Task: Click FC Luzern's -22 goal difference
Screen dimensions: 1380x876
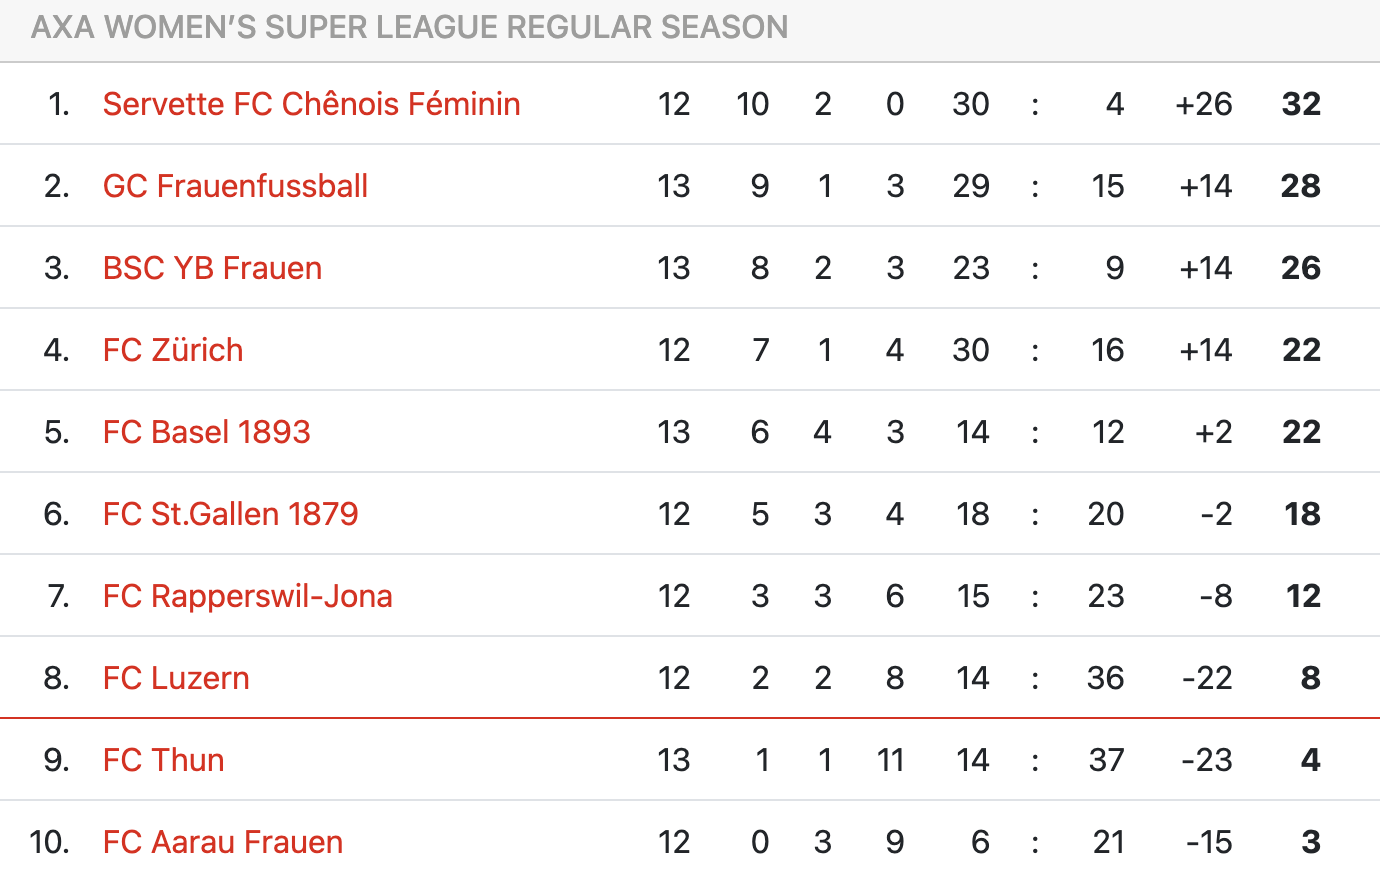Action: coord(1207,678)
